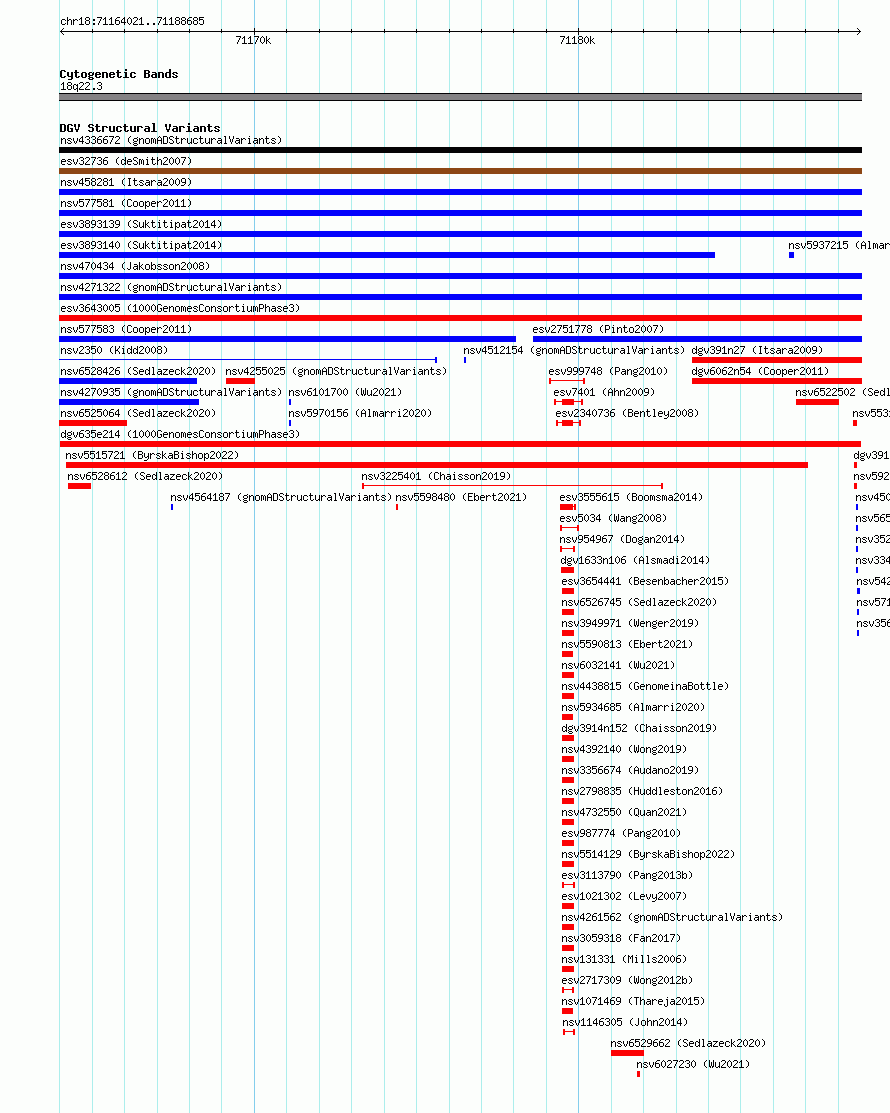Open nsv5515721 ByrskaBishop2022 variant
This screenshot has width=890, height=1113.
tap(436, 465)
